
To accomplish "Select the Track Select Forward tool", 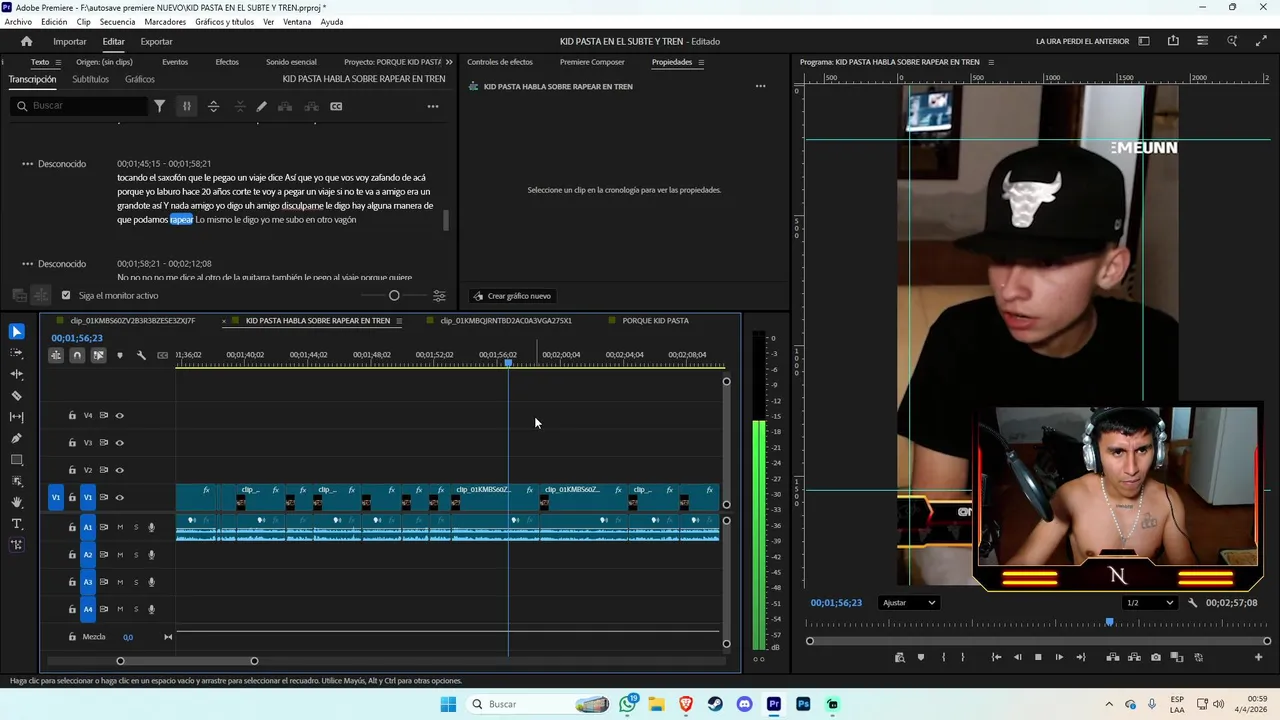I will click(17, 353).
